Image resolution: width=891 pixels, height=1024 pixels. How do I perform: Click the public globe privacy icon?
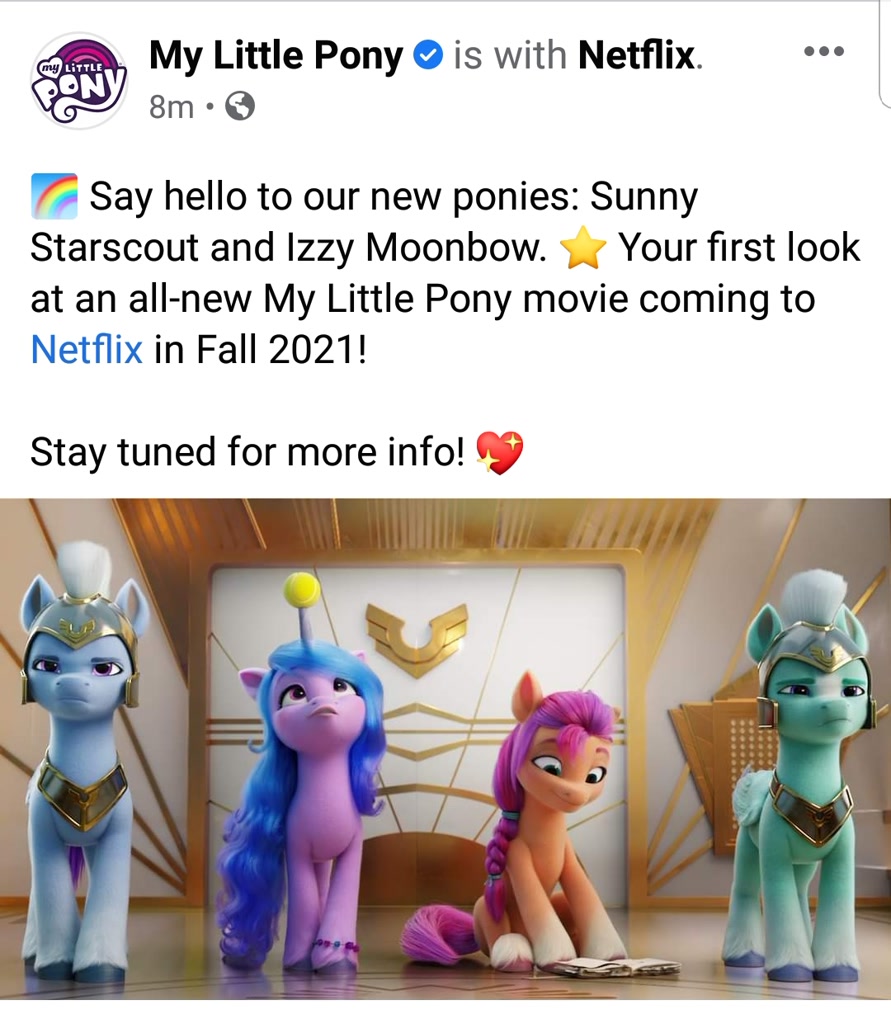(x=240, y=106)
